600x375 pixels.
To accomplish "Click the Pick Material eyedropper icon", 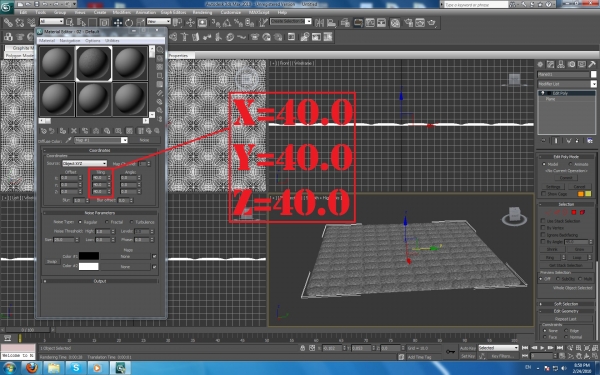I will pyautogui.click(x=68, y=140).
